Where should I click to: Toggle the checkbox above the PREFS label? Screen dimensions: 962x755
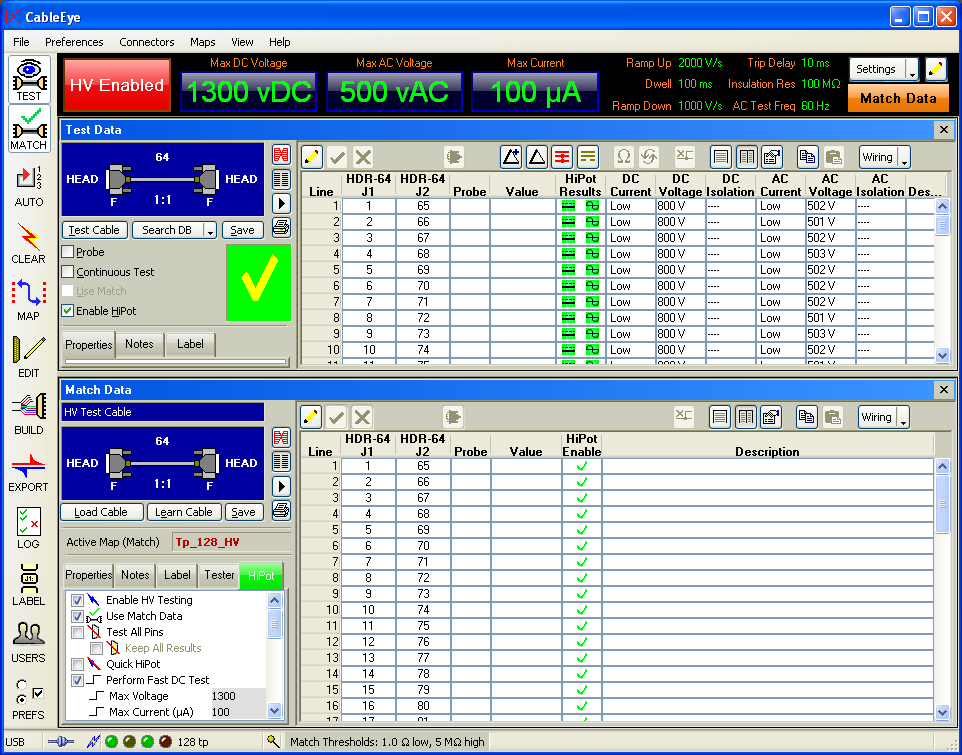click(38, 693)
